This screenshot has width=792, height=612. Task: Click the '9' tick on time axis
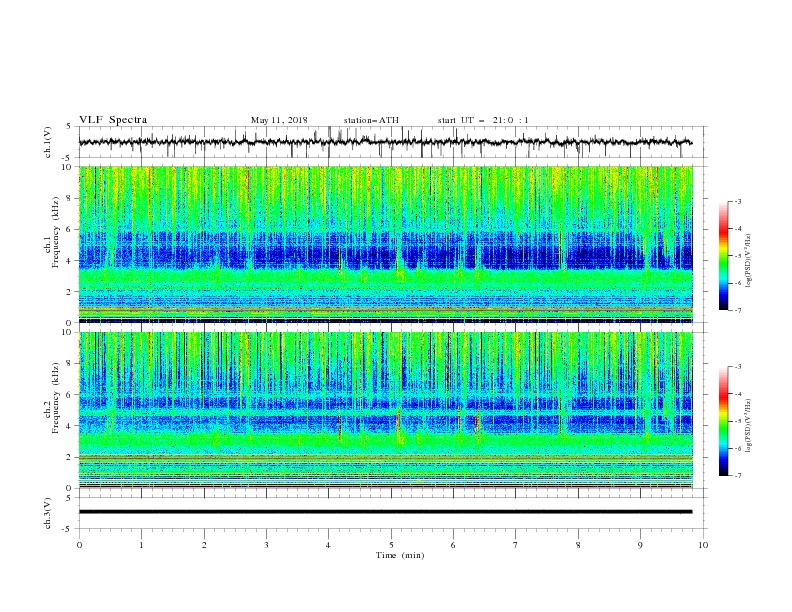click(x=640, y=545)
